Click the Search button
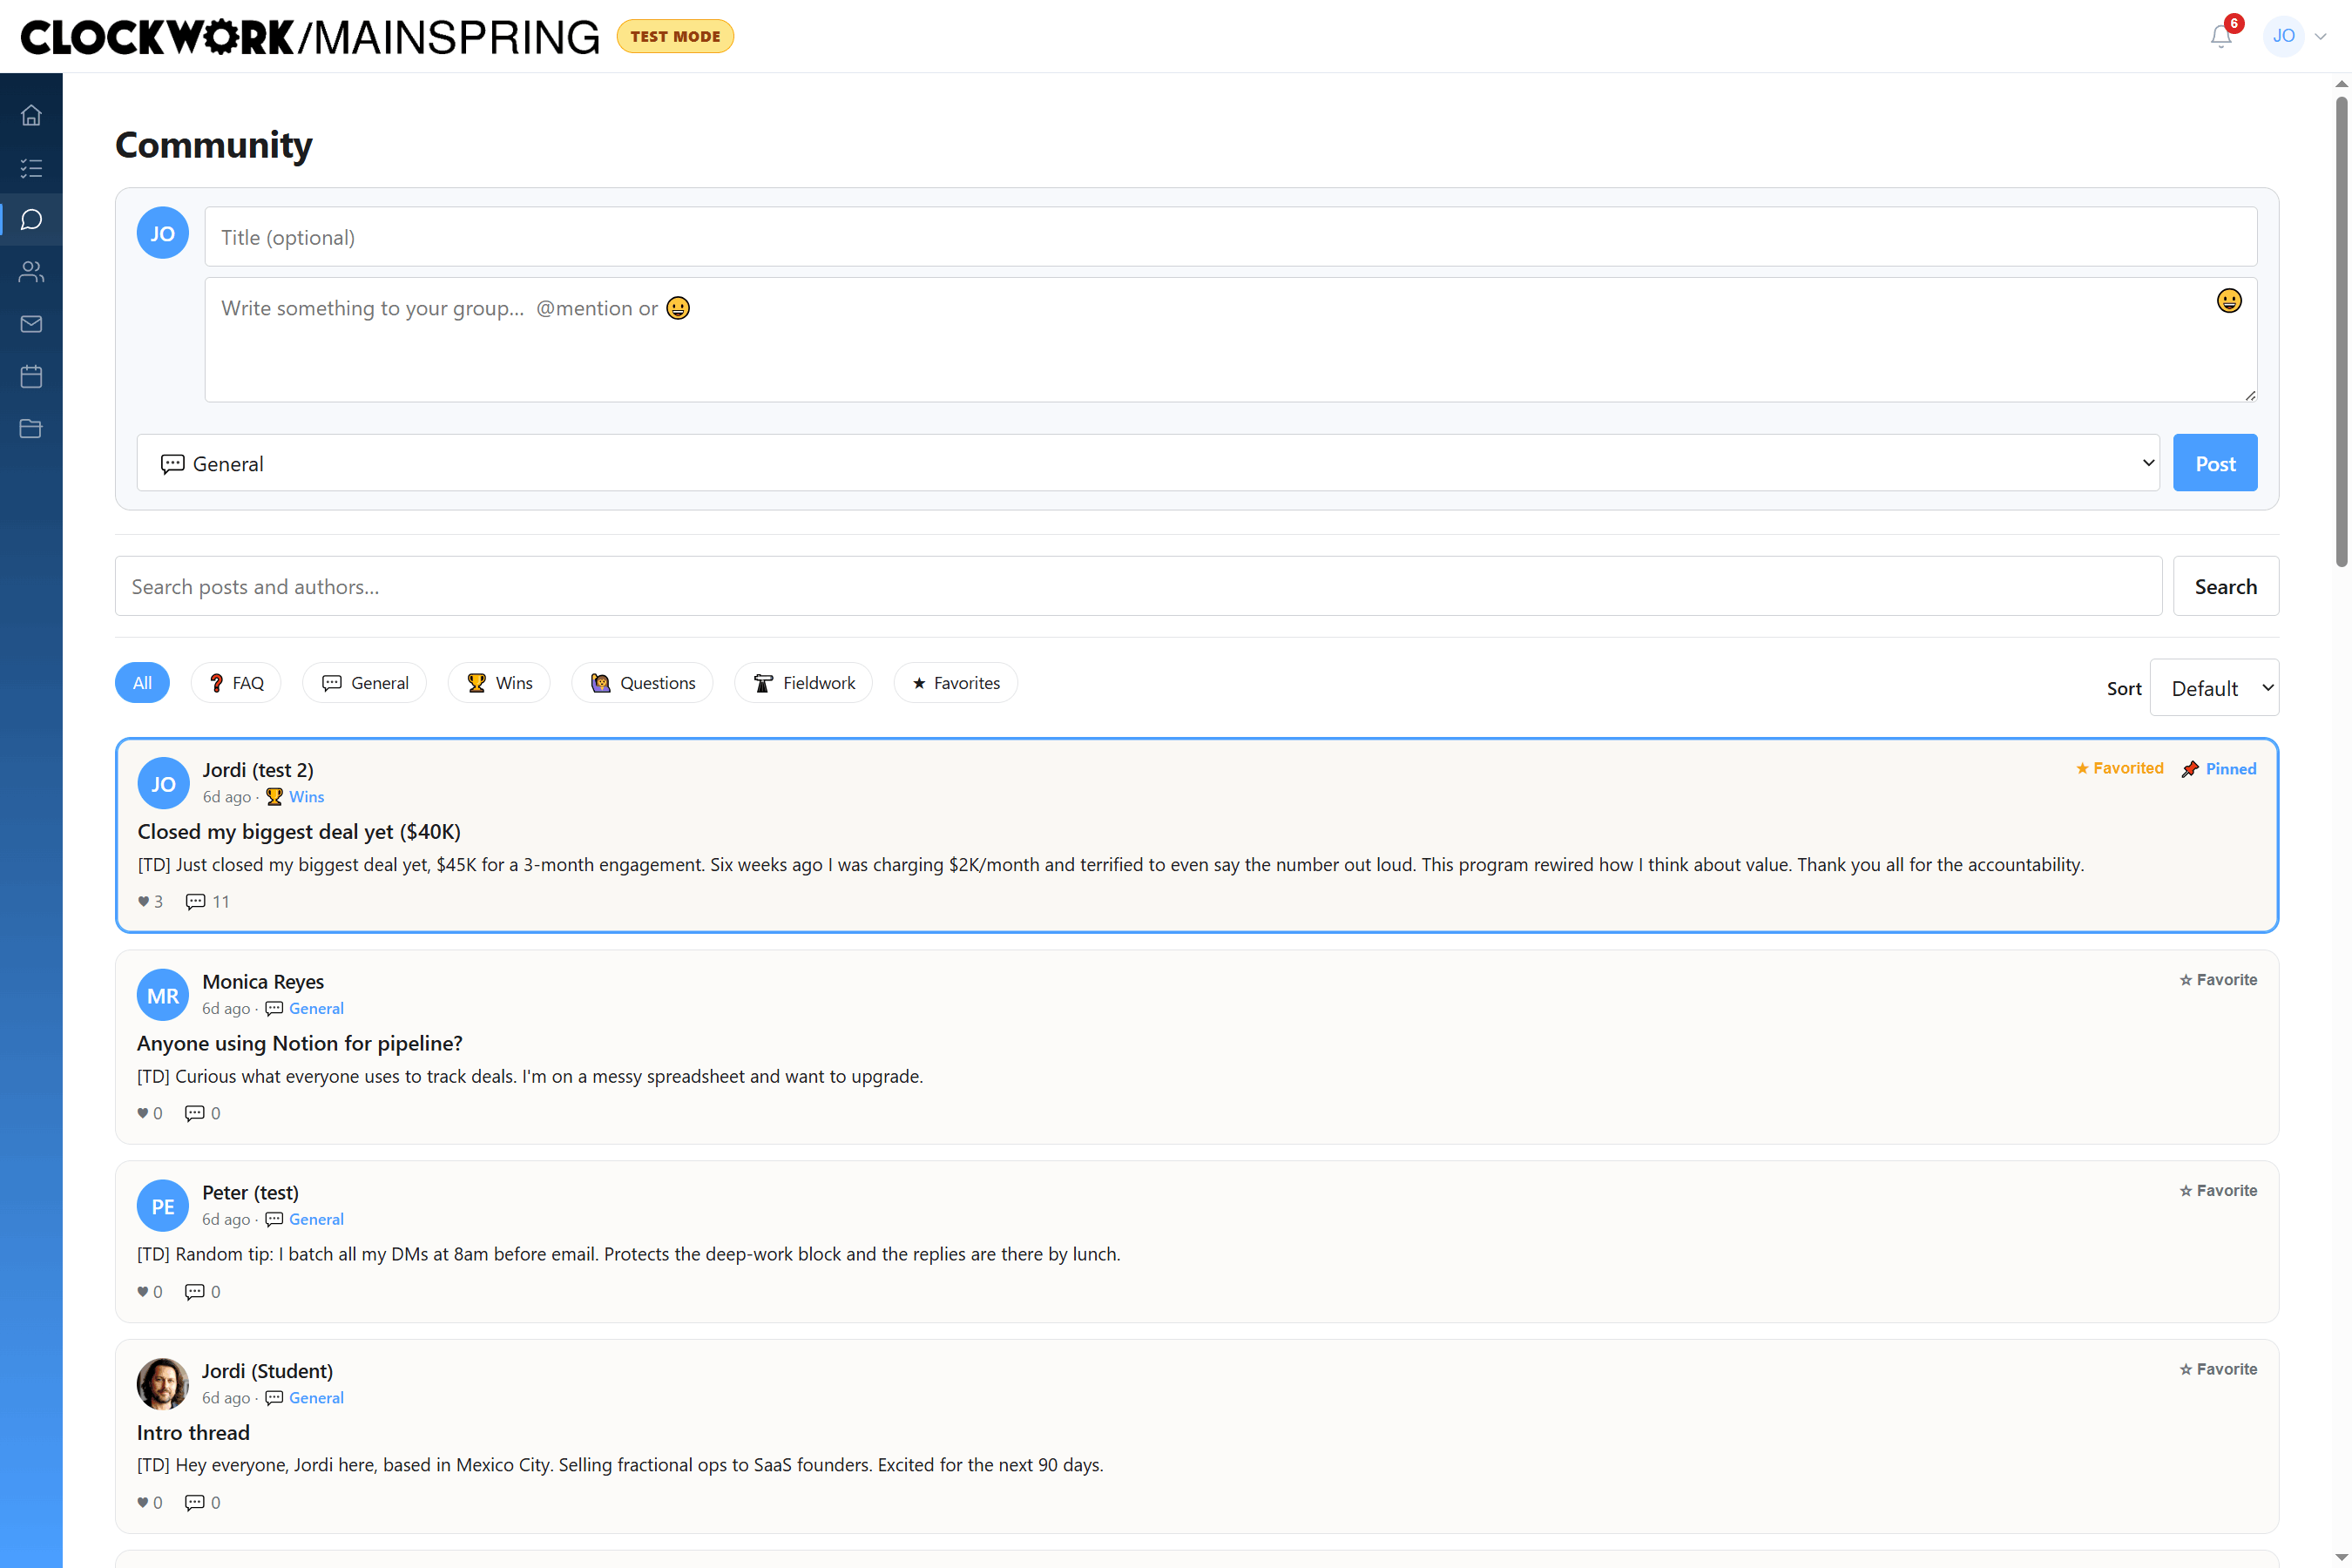This screenshot has height=1568, width=2352. [2226, 586]
